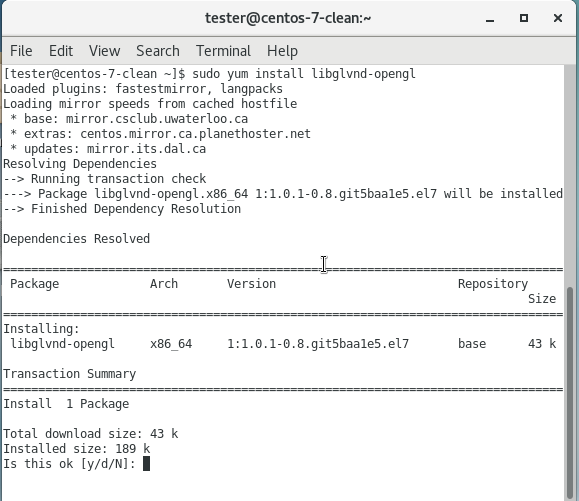This screenshot has height=501, width=579.
Task: Click the libglvnd-opengl package name in table
Action: click(62, 344)
